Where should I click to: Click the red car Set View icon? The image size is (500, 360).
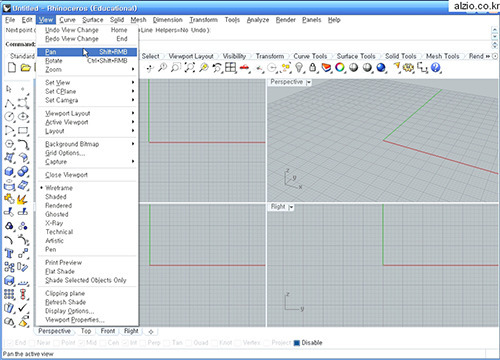[x=245, y=68]
